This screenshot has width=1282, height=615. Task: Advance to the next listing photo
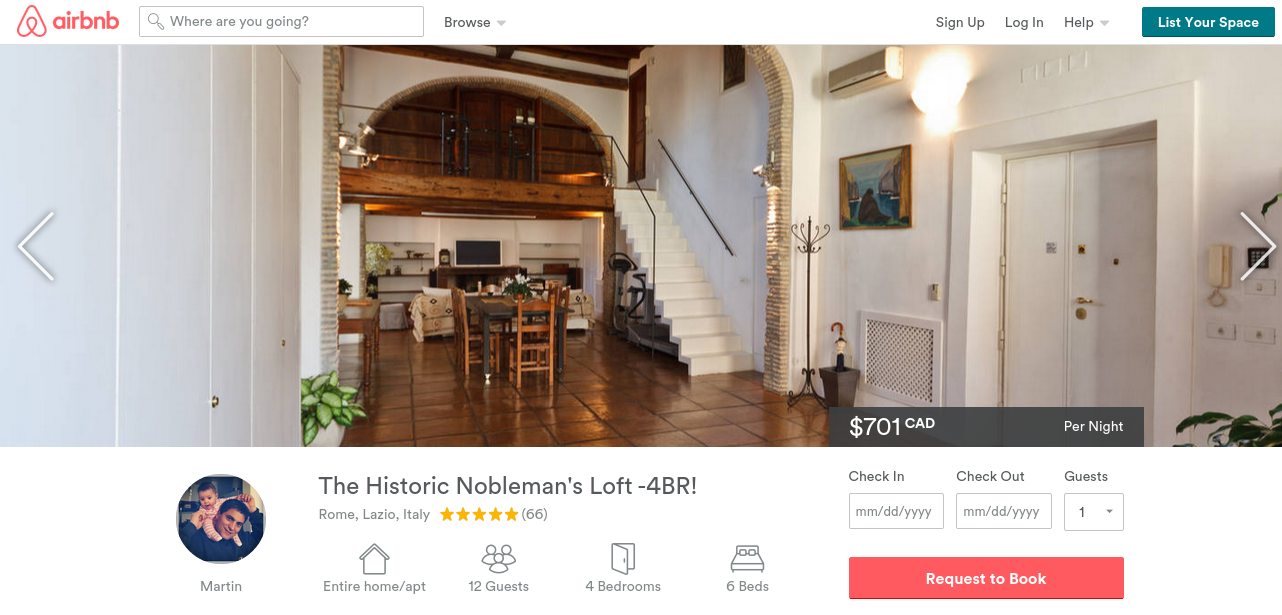pos(1257,246)
